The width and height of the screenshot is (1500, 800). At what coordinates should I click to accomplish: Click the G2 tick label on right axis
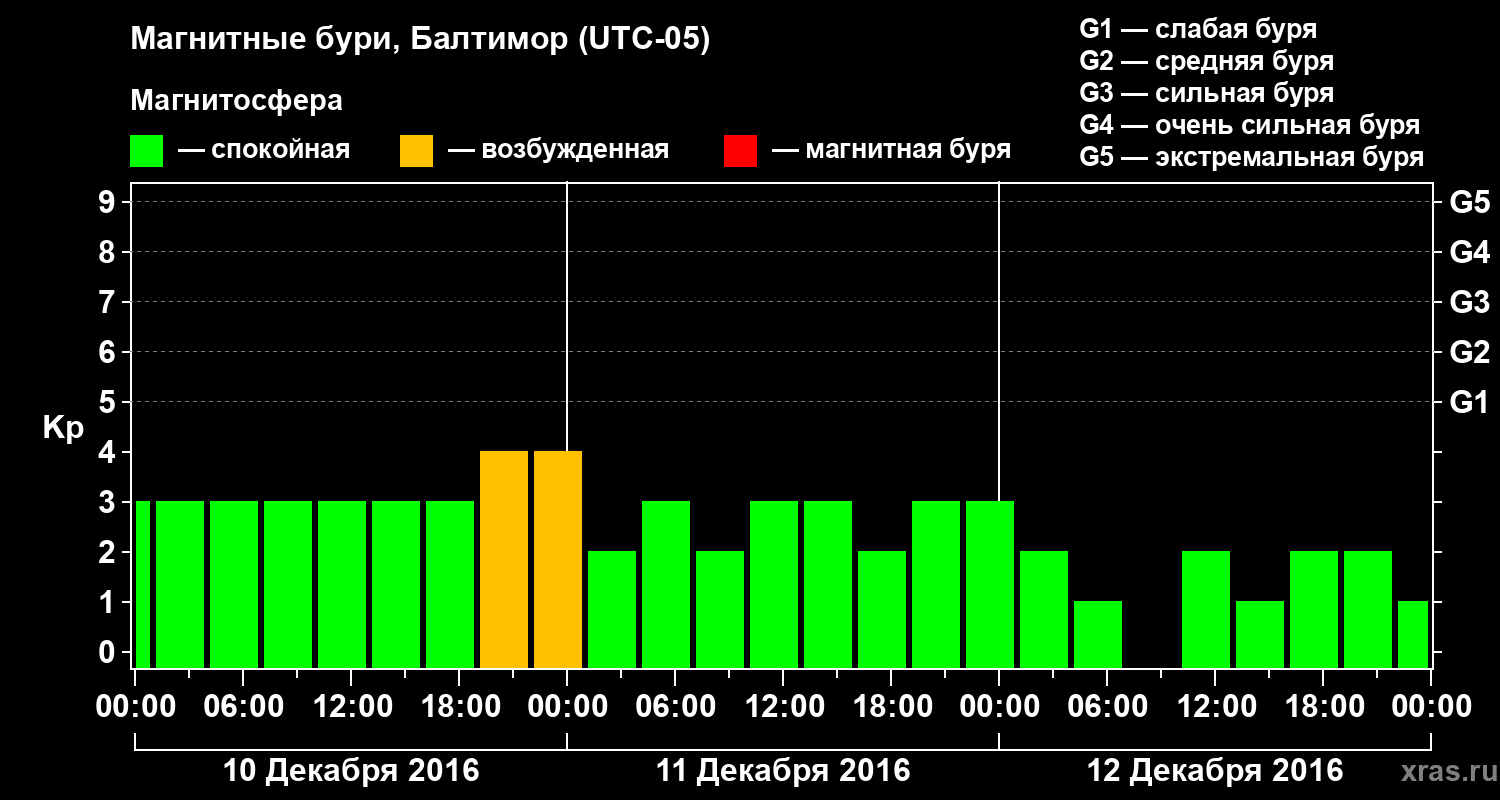[1469, 352]
